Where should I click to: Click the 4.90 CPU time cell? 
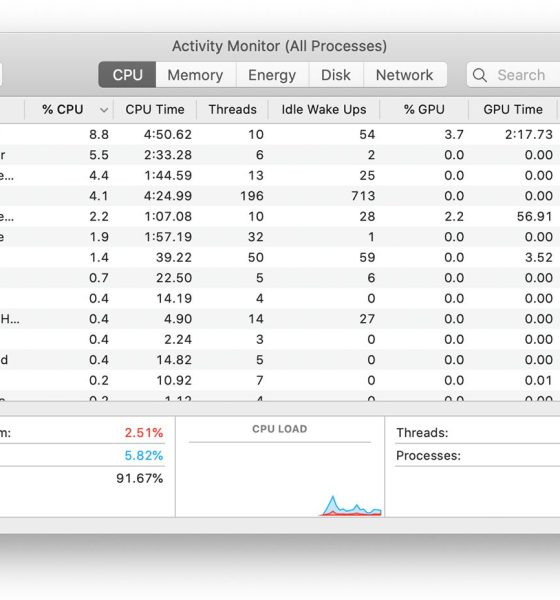(x=178, y=319)
